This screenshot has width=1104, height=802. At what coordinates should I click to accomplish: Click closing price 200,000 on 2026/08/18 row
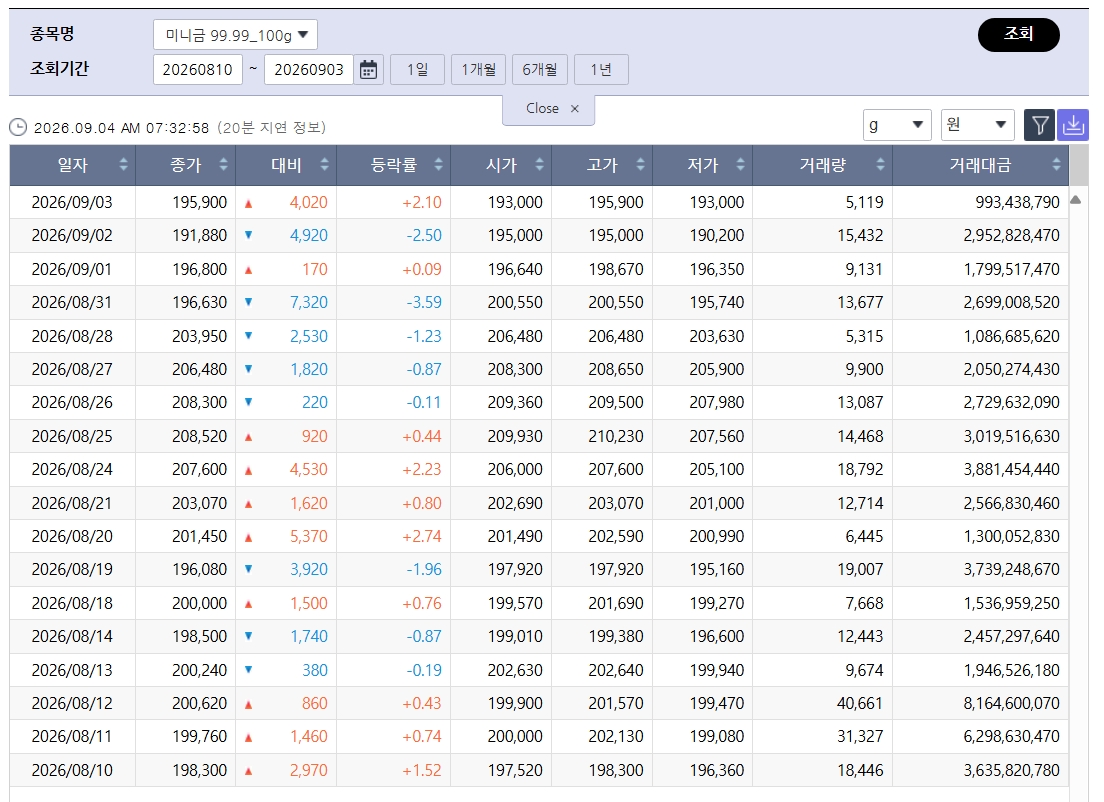[x=200, y=603]
